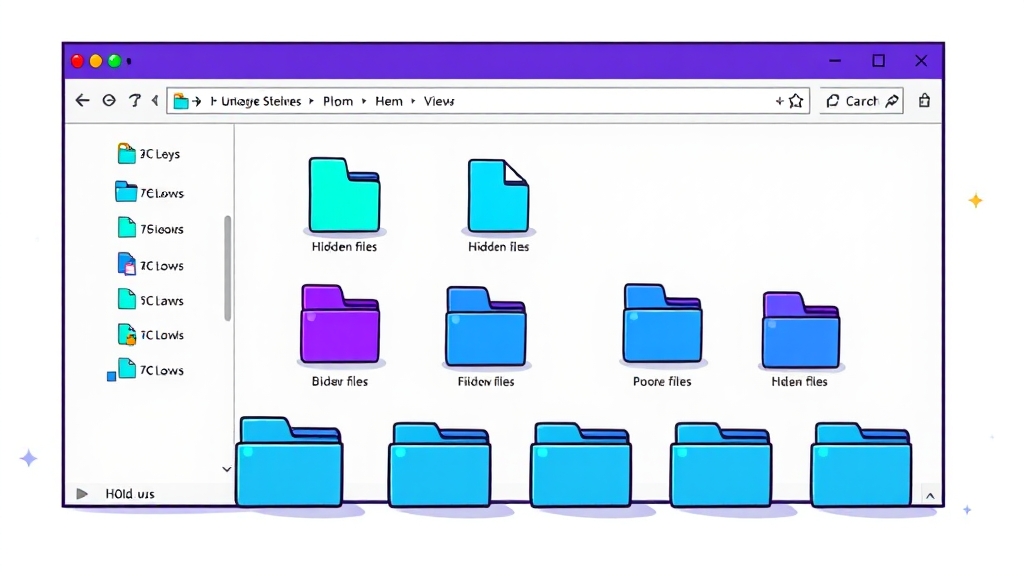Open the teal Hidden files folder
This screenshot has width=1024, height=576.
pos(344,195)
